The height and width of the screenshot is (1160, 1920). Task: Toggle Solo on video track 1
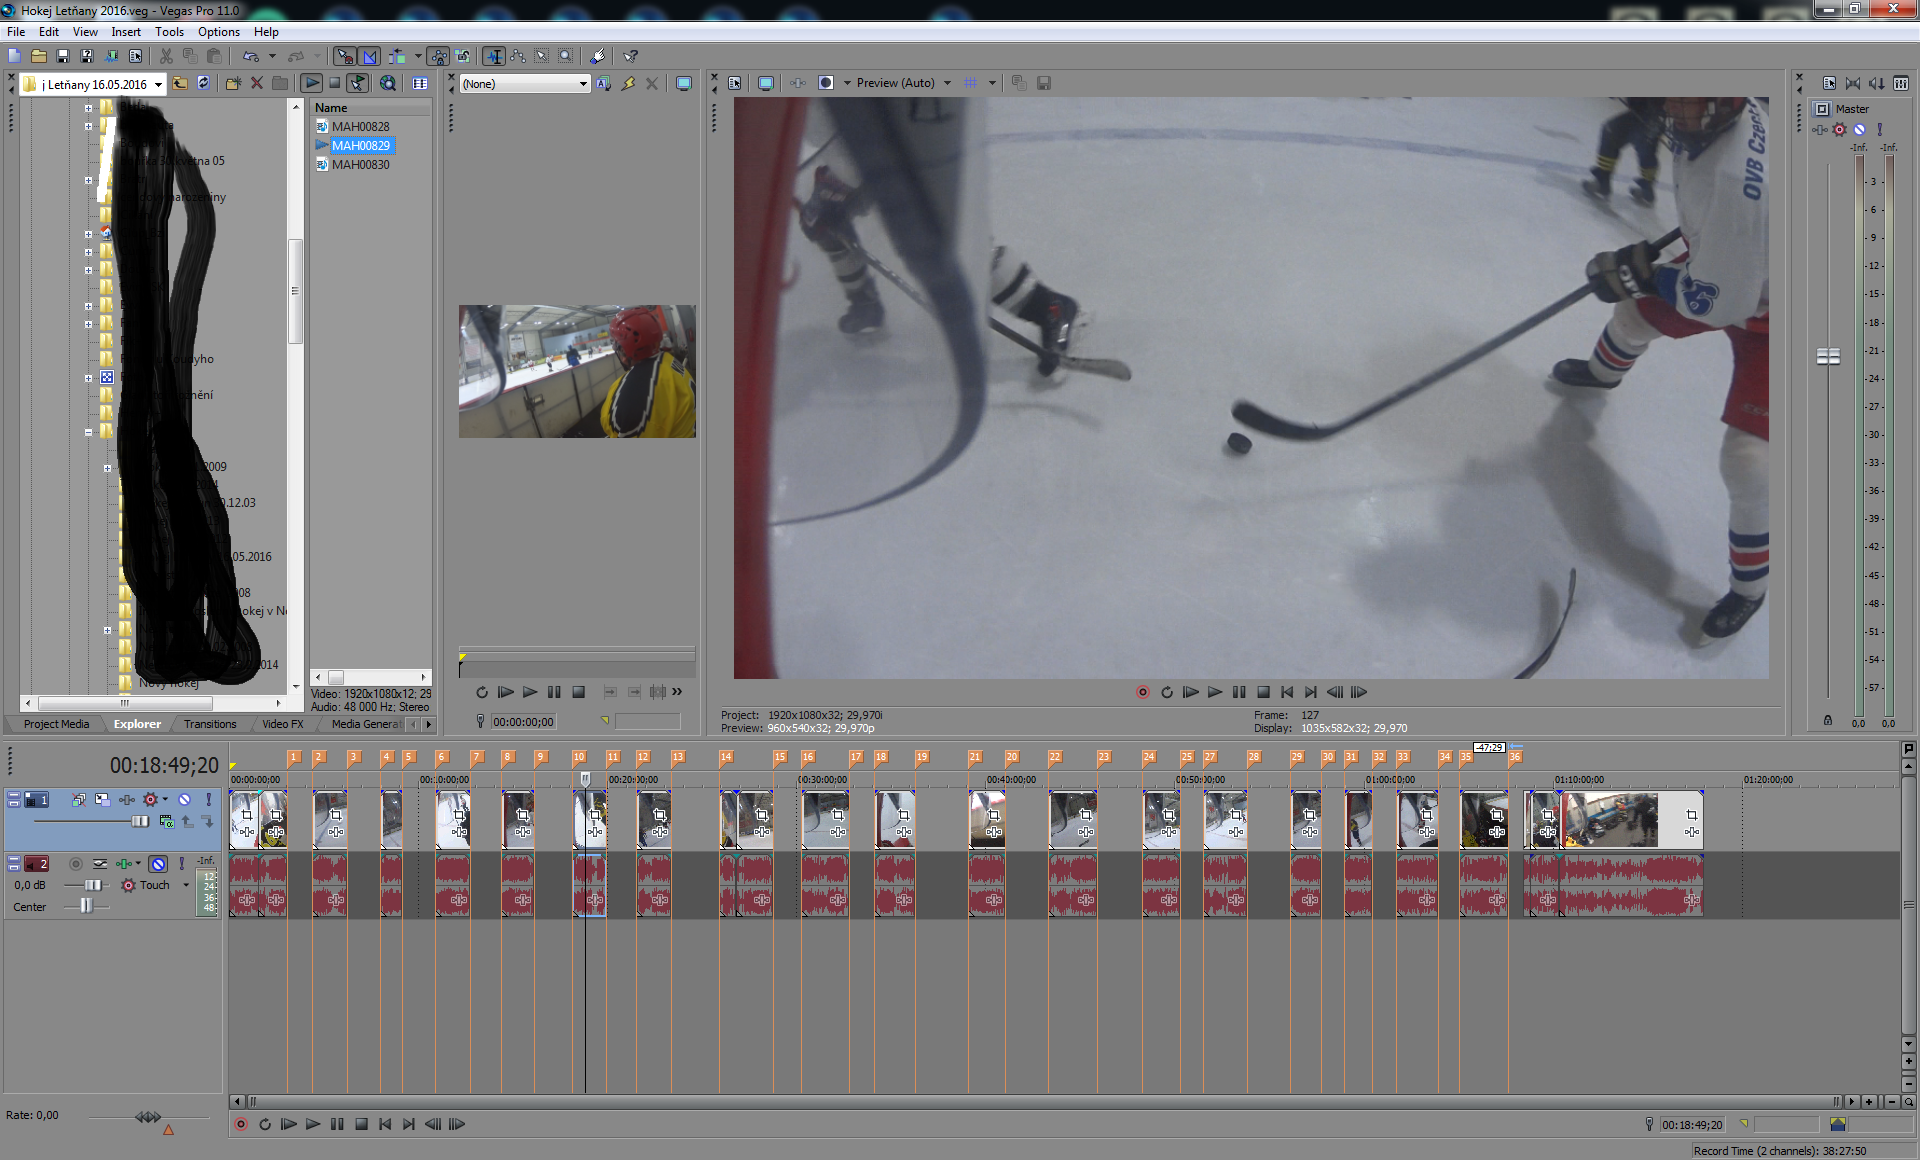pyautogui.click(x=208, y=799)
